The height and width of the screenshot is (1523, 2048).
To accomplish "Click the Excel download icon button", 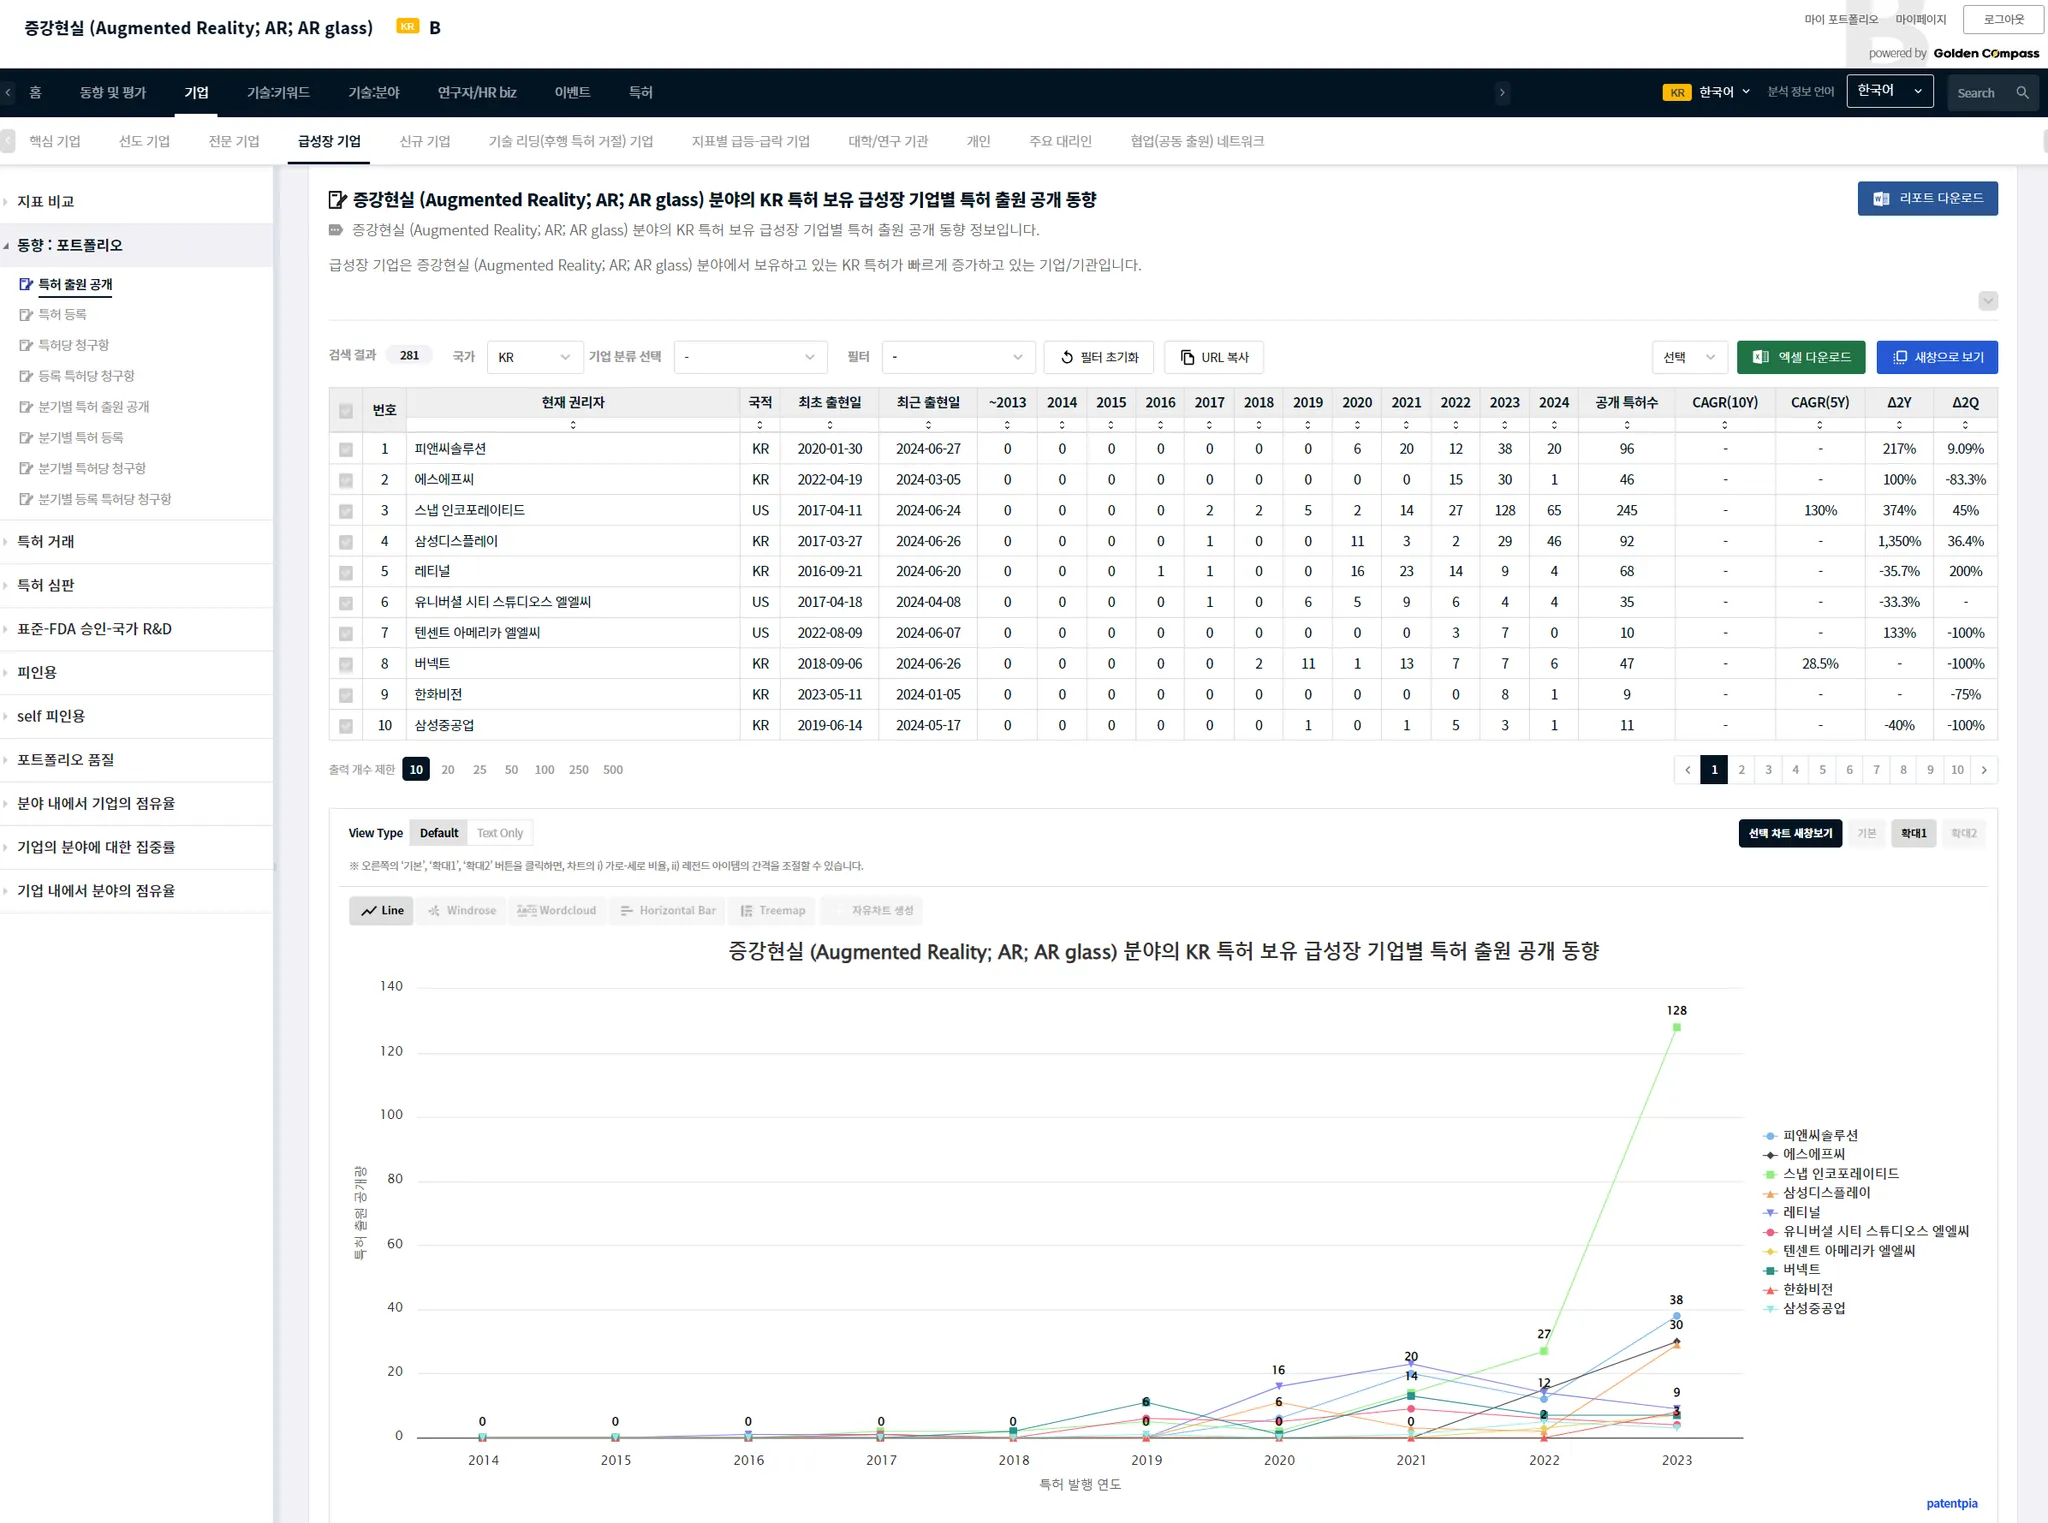I will 1761,357.
